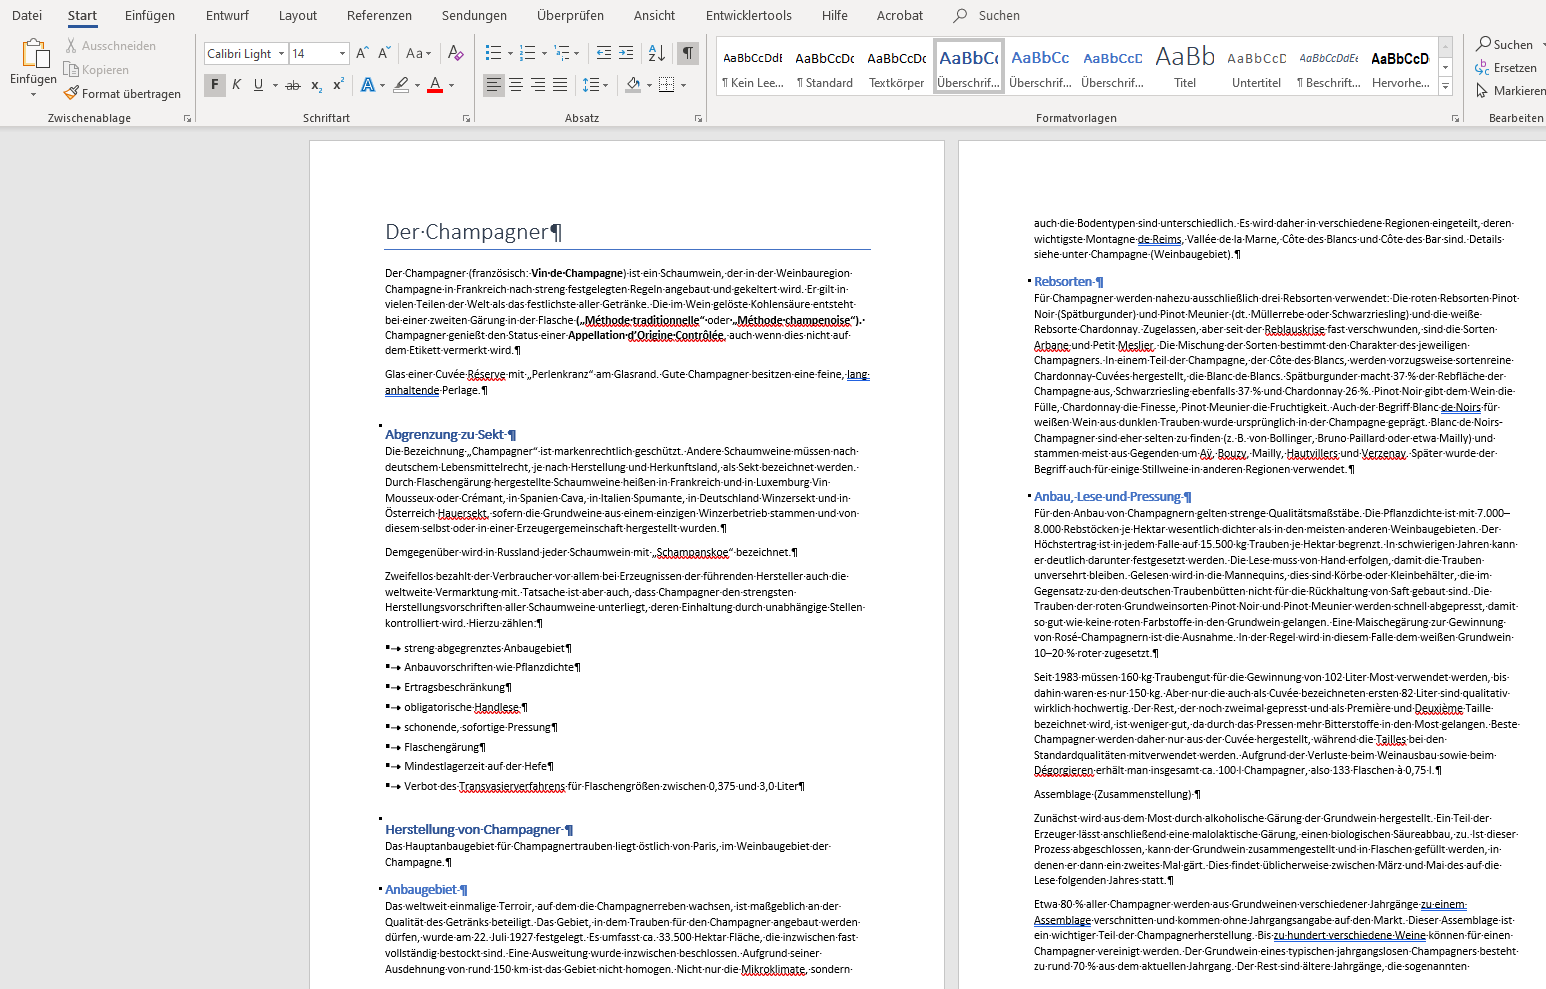Click the Format übertragen paintbrush icon

[71, 93]
